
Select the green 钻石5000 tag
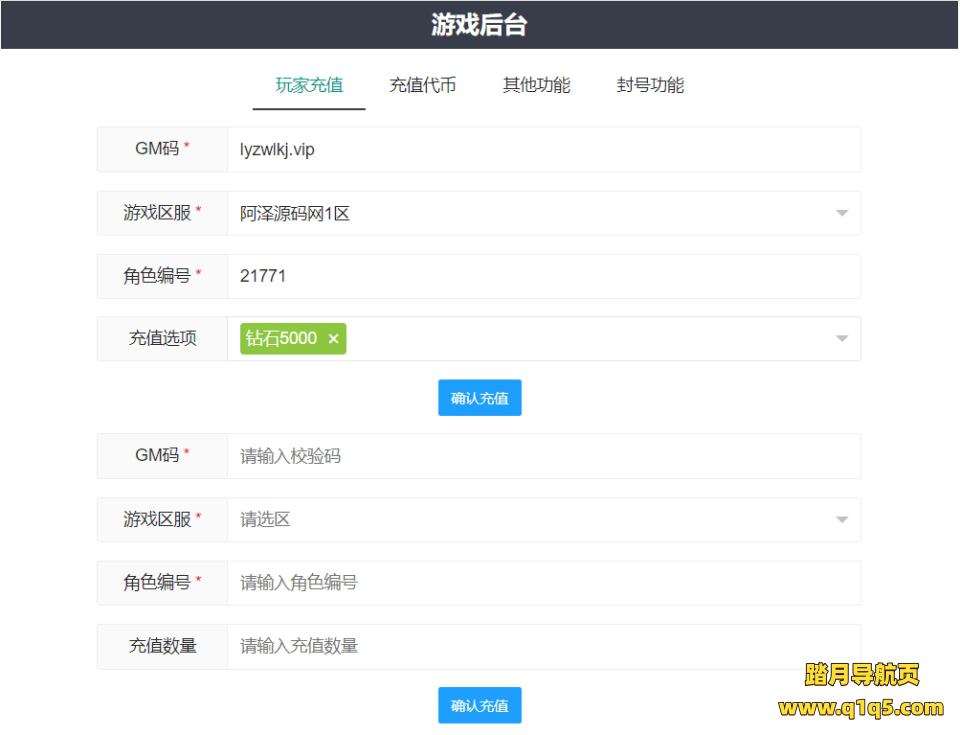click(x=280, y=339)
